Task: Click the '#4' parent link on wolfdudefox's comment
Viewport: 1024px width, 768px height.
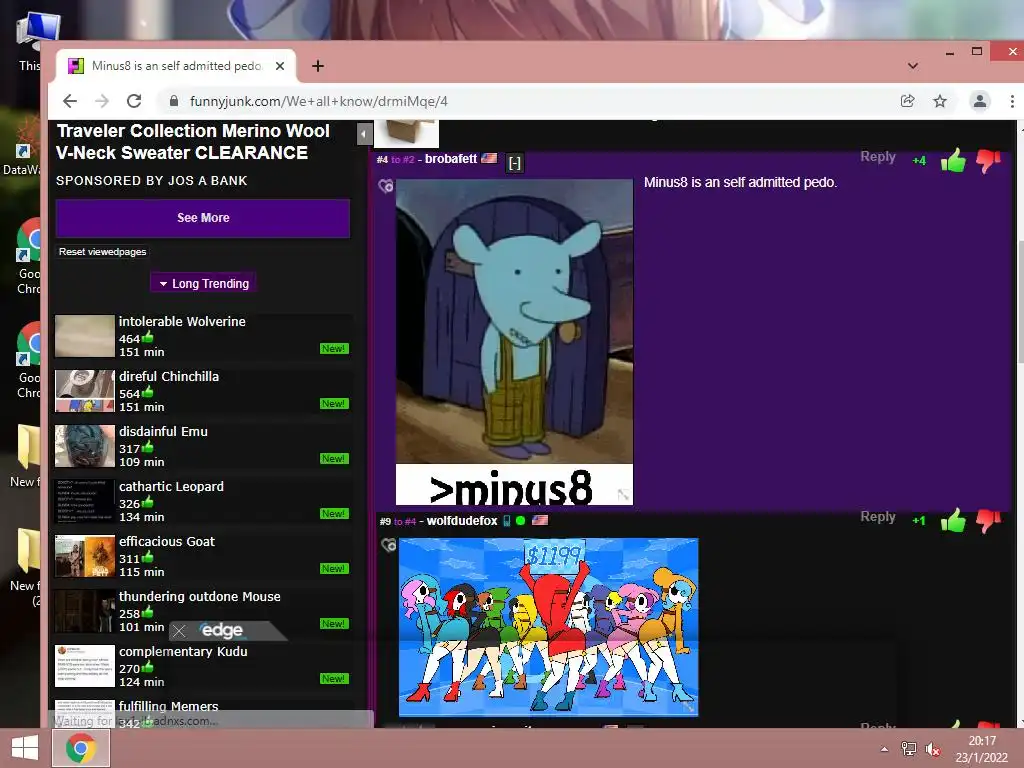Action: click(x=405, y=521)
